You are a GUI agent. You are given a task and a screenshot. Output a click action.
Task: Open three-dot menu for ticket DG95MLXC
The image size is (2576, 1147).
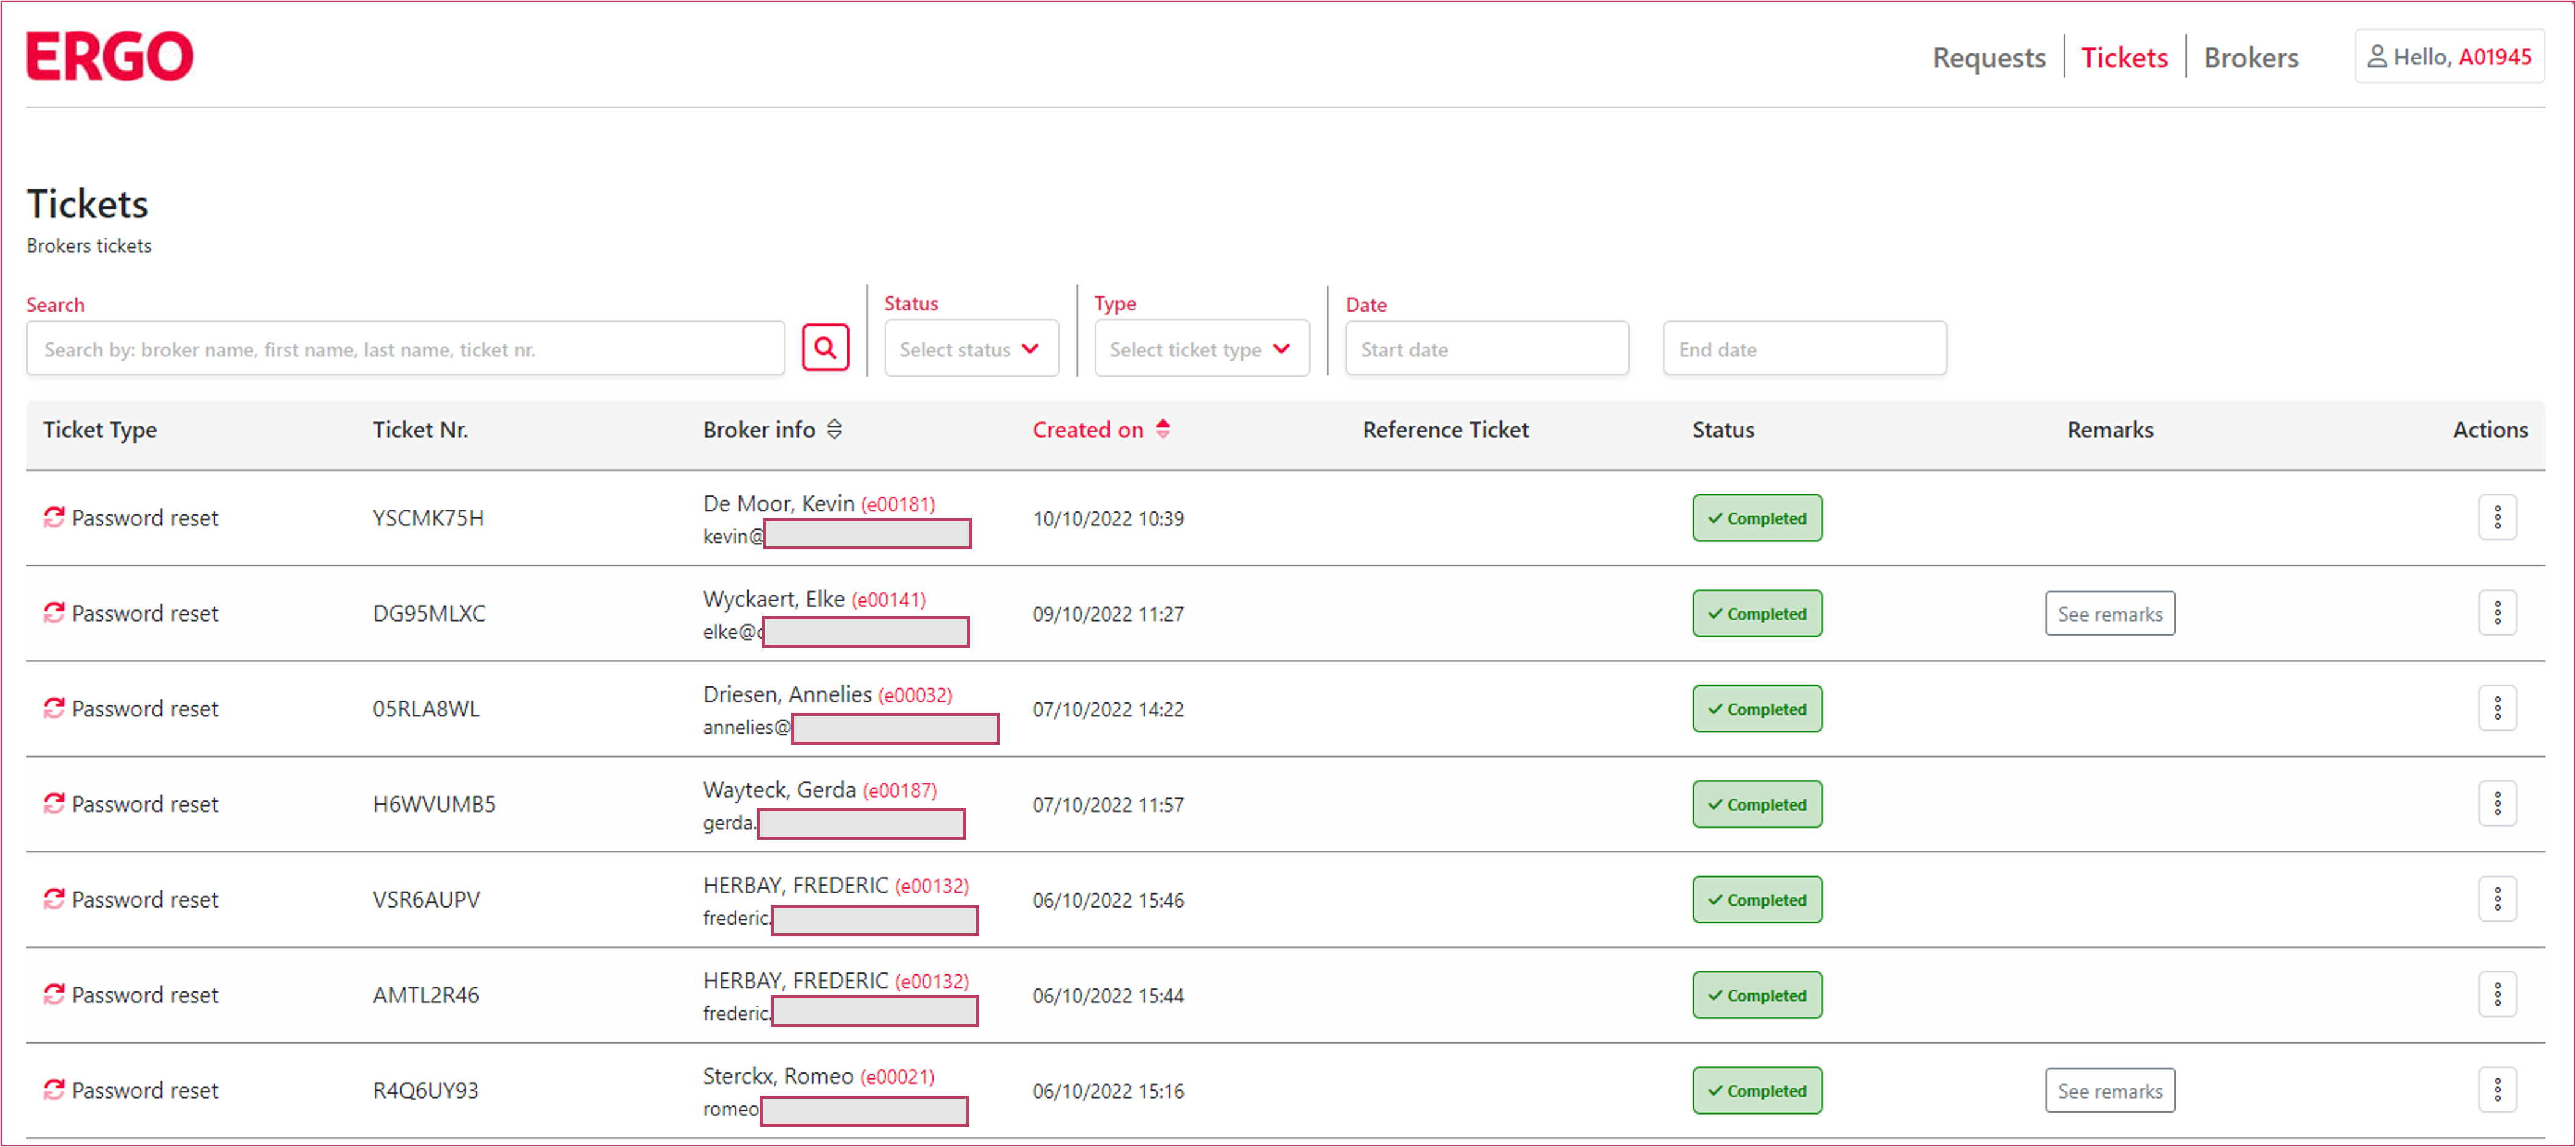tap(2497, 613)
